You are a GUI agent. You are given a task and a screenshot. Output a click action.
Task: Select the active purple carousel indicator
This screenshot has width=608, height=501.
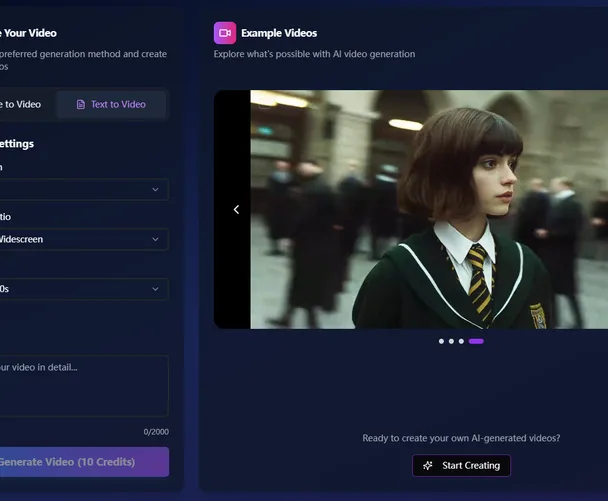(476, 341)
